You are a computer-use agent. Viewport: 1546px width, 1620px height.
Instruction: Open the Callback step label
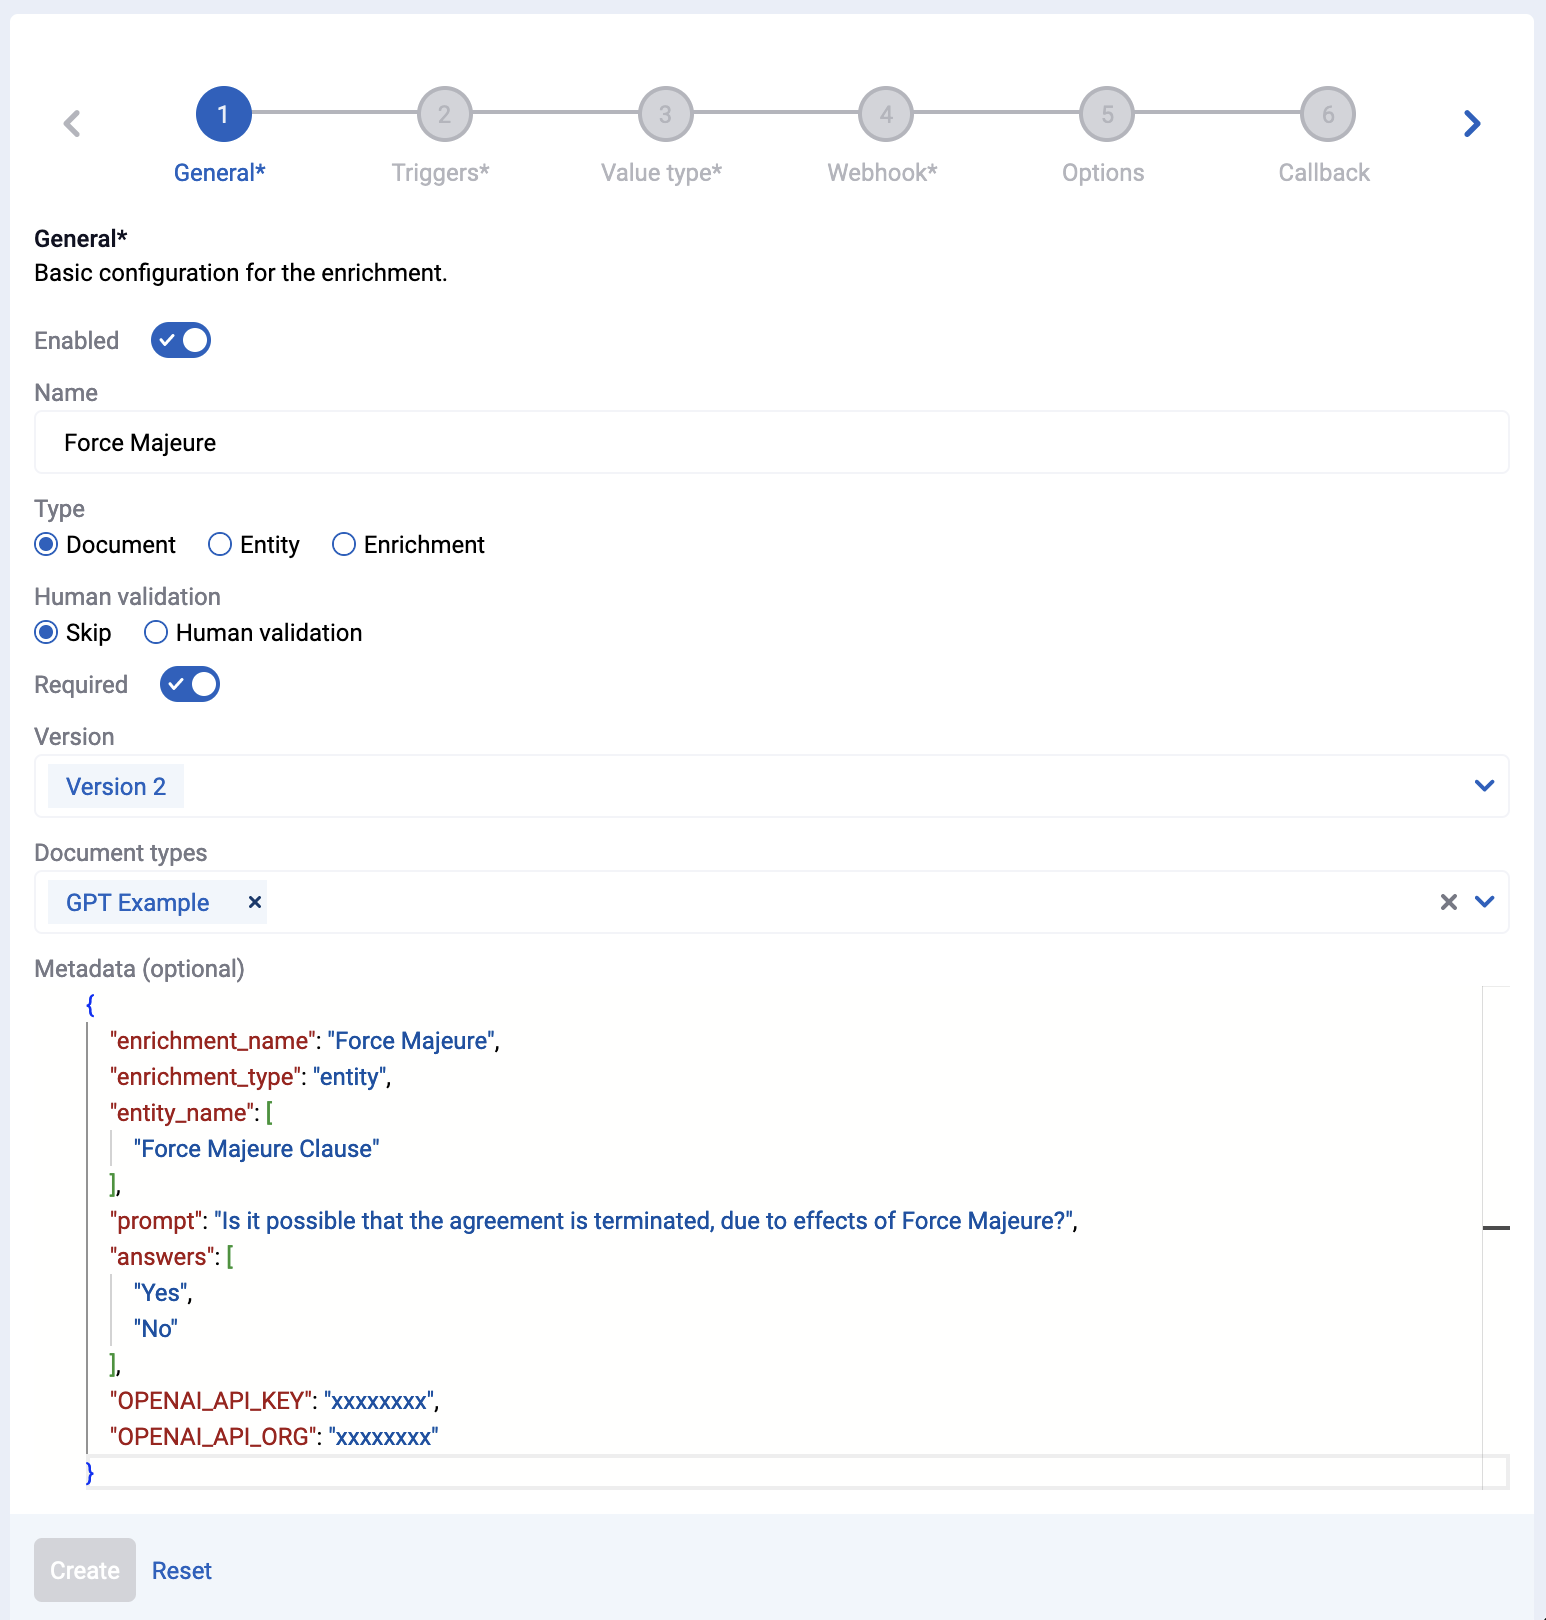pyautogui.click(x=1324, y=173)
